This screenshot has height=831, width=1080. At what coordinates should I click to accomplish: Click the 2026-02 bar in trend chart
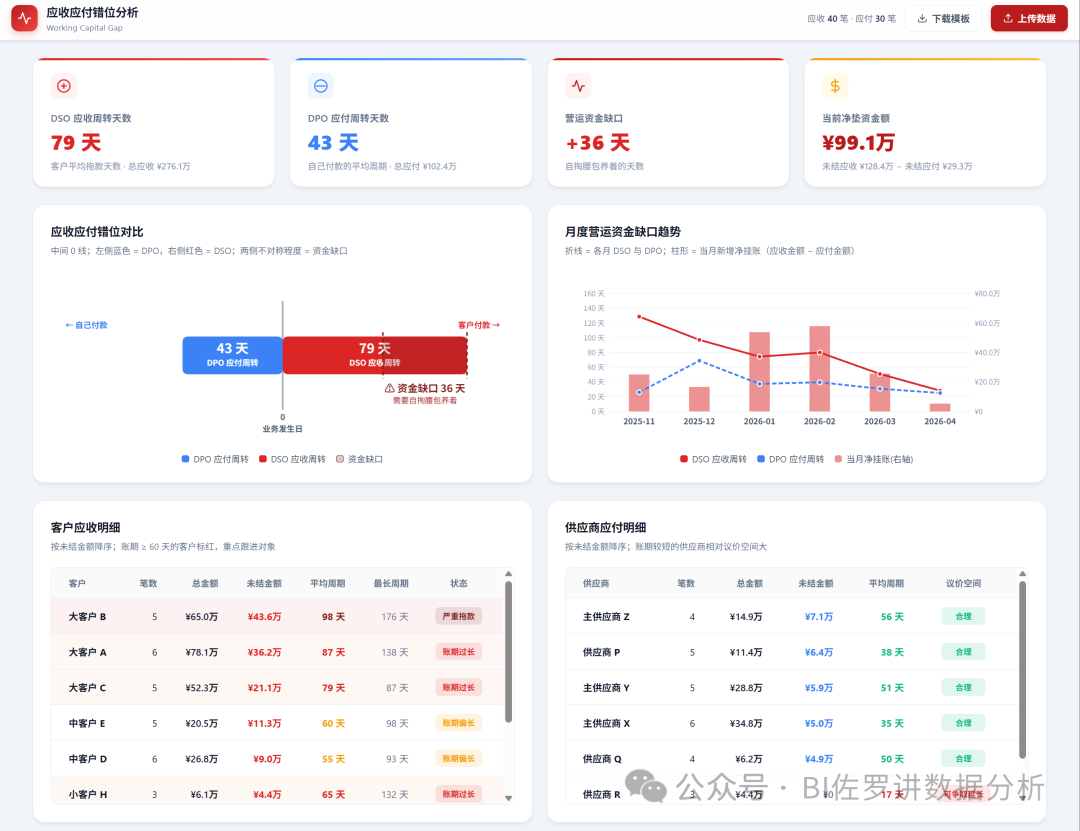pyautogui.click(x=820, y=369)
